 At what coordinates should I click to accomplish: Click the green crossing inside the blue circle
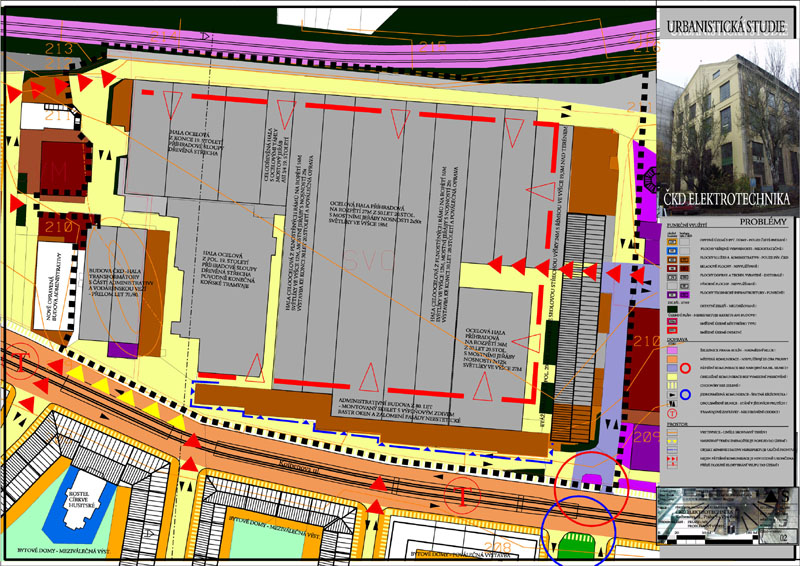(577, 546)
